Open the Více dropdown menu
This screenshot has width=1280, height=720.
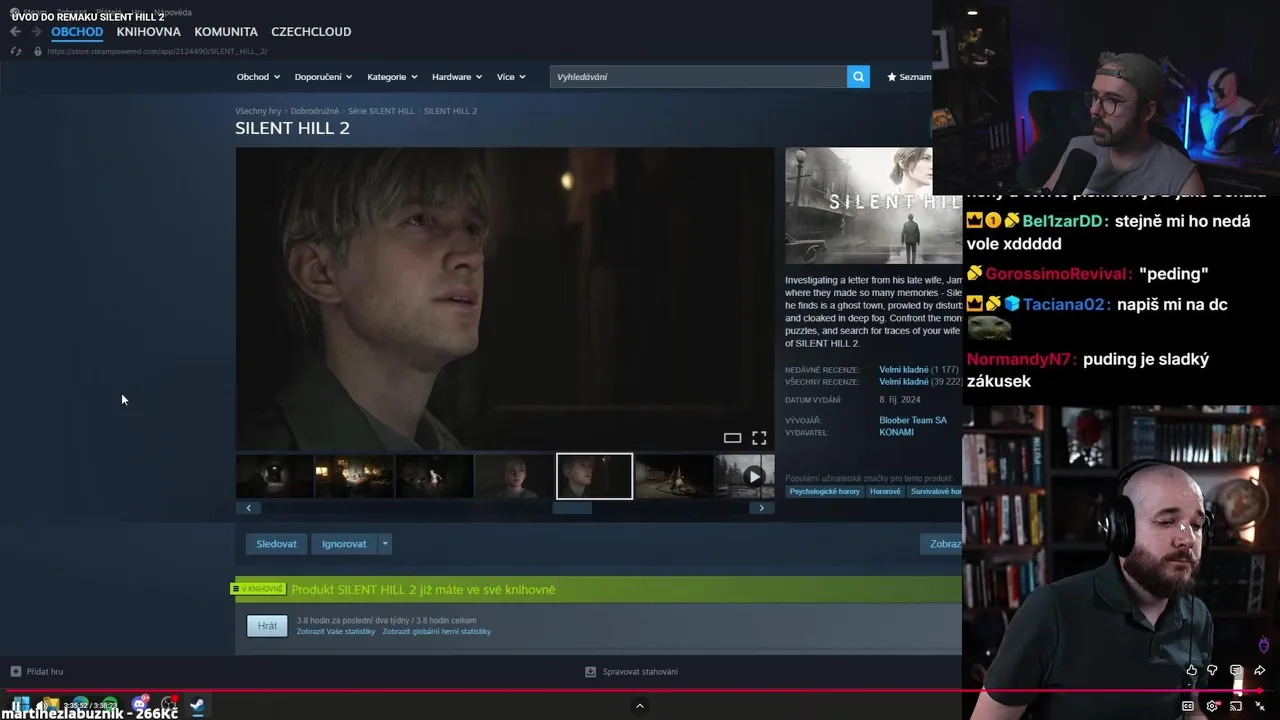point(511,77)
